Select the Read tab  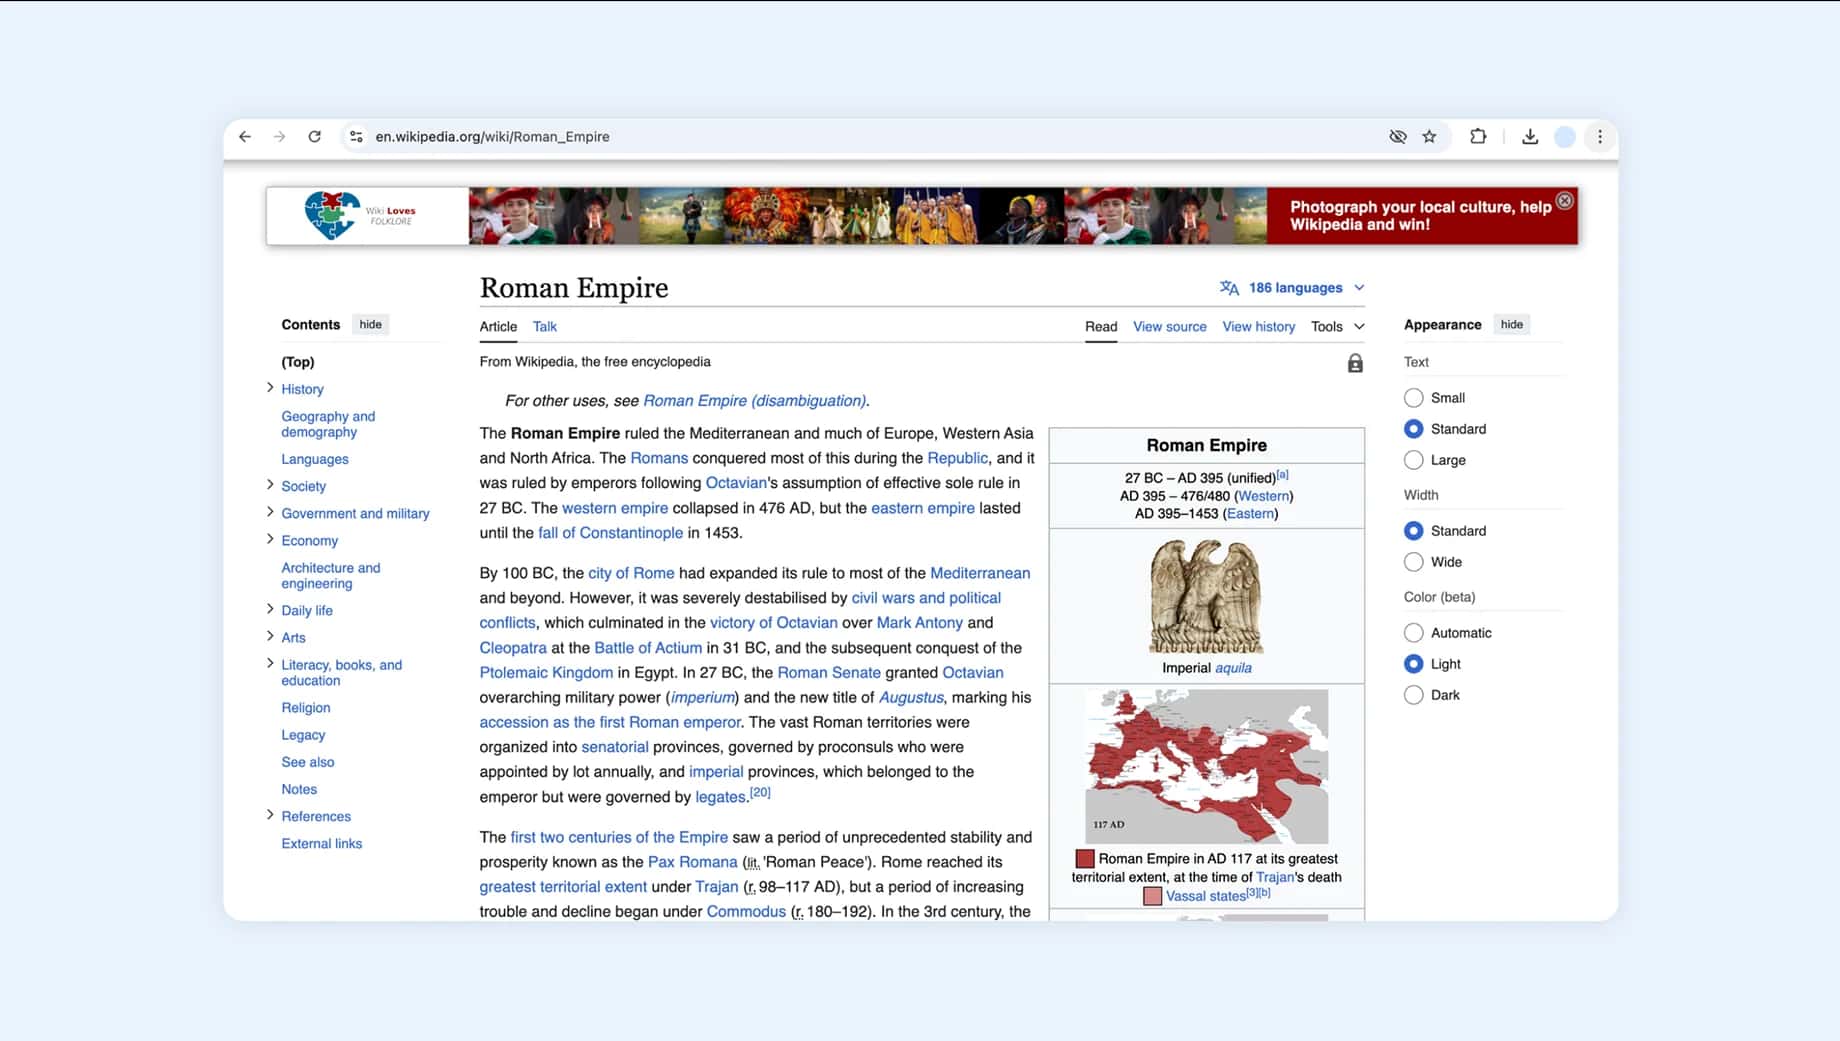(x=1101, y=327)
